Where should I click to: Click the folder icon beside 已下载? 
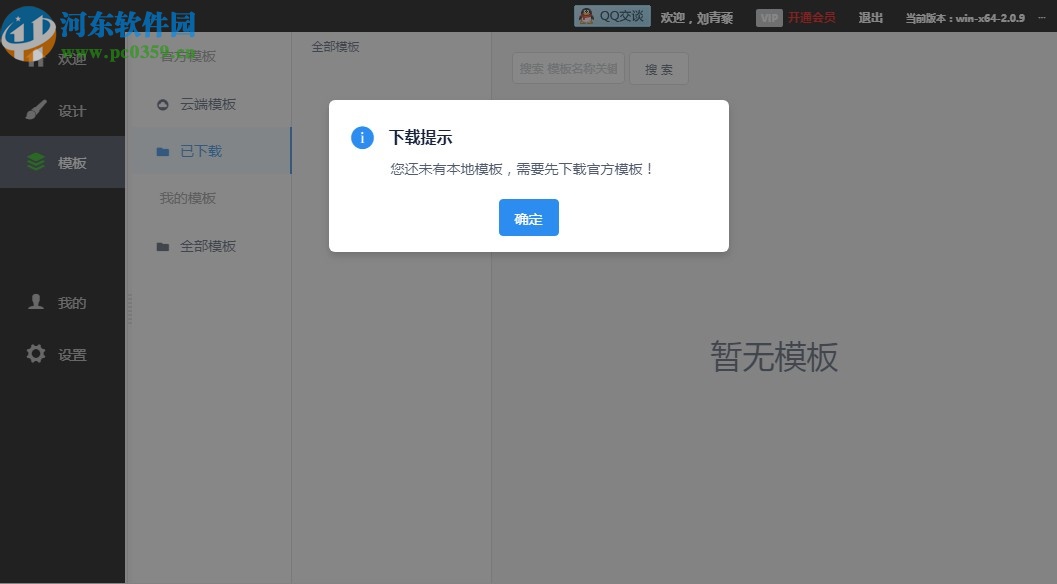[x=162, y=151]
